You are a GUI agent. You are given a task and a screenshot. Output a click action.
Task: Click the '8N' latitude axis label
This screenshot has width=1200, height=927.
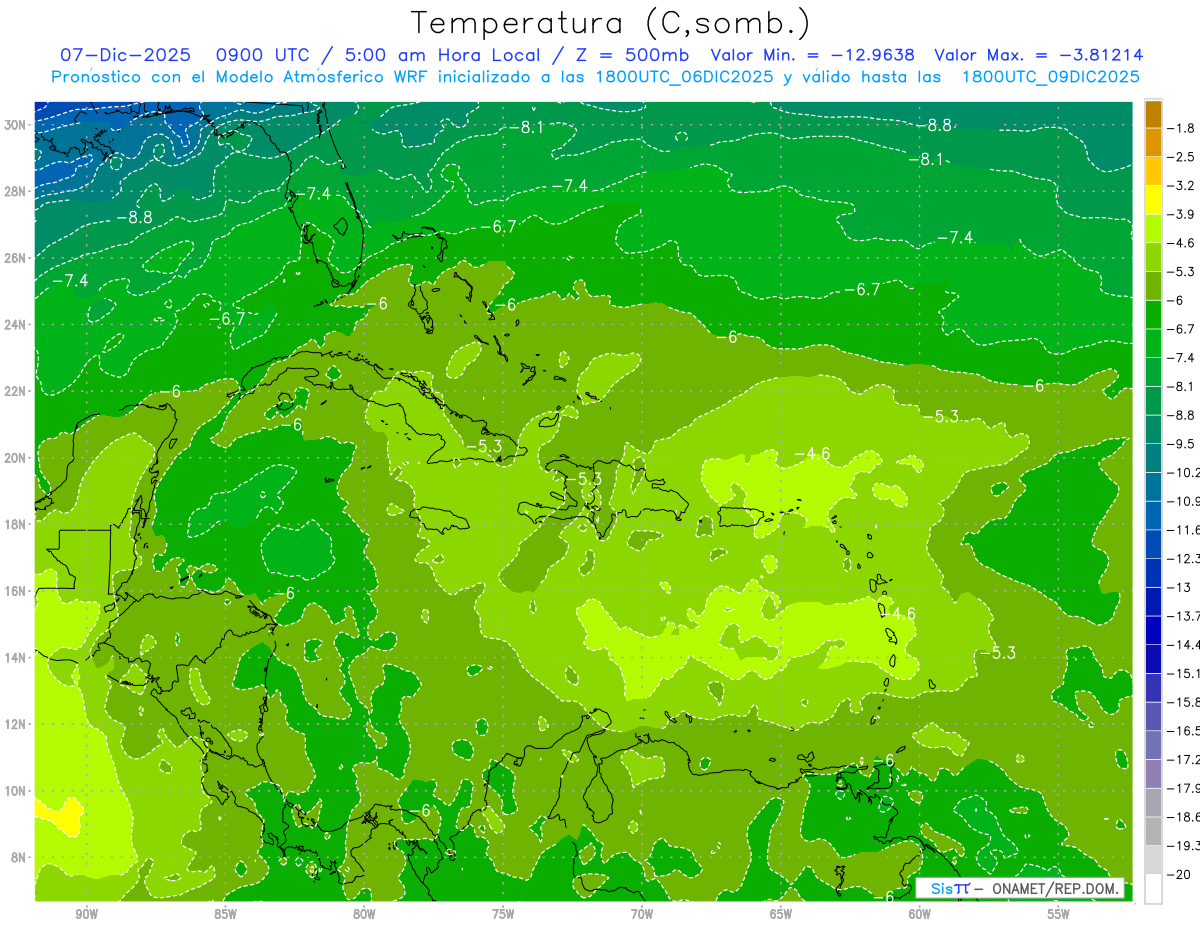20,858
